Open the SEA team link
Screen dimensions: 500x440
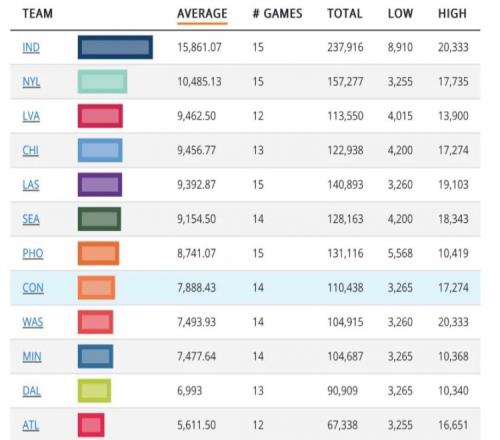tap(31, 219)
